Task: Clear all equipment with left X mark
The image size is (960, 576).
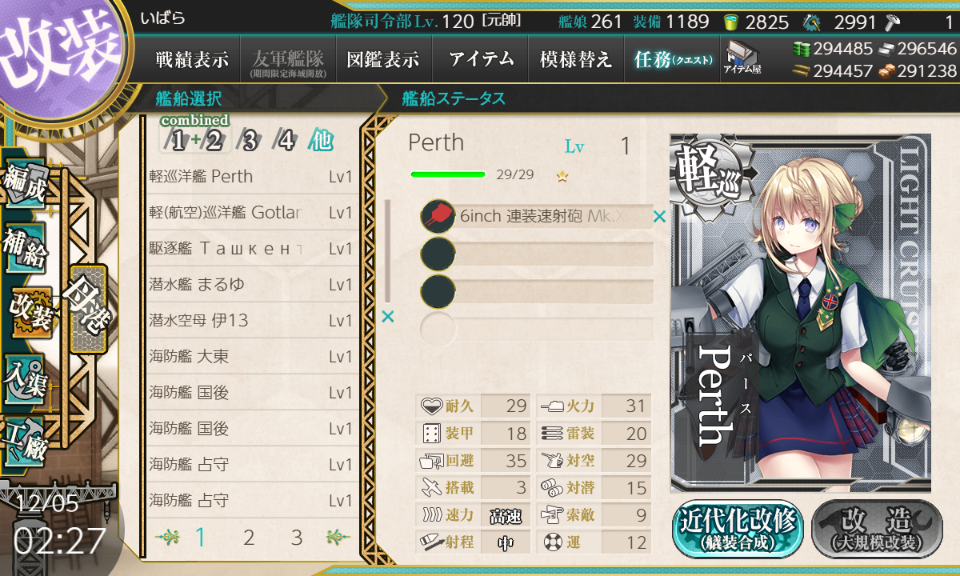Action: [x=388, y=316]
